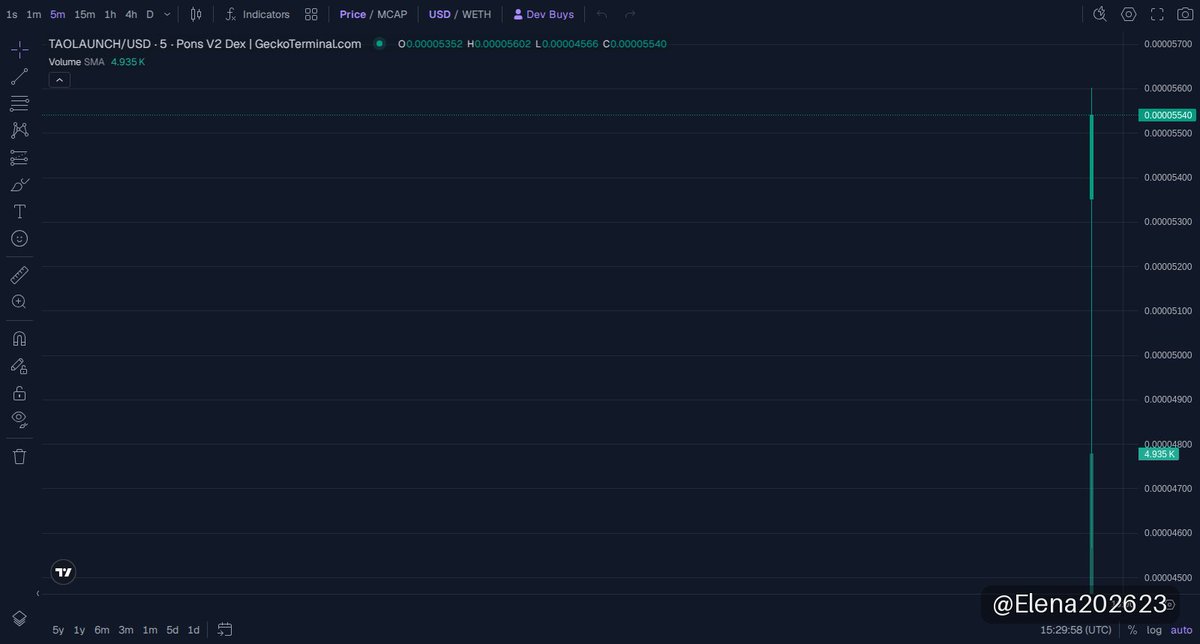This screenshot has width=1200, height=644.
Task: Show values in USD
Action: (x=440, y=14)
